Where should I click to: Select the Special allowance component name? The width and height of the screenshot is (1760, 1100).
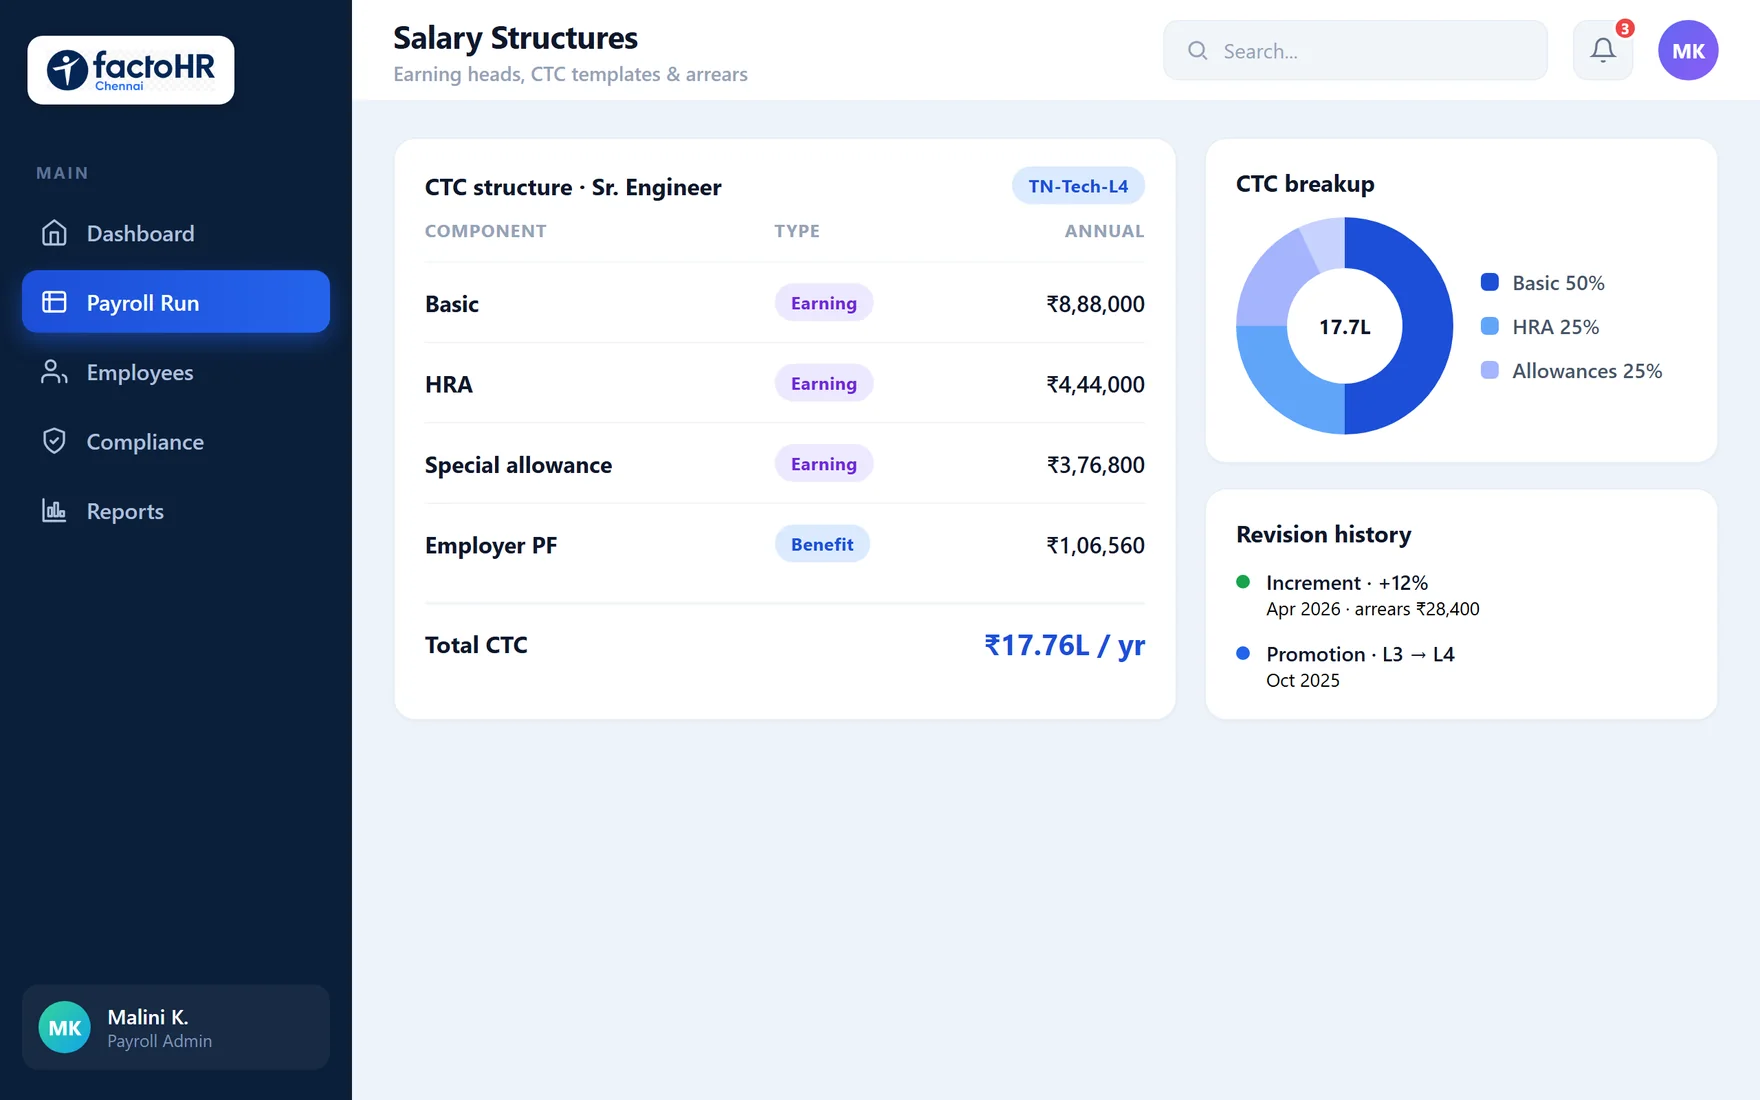pos(518,465)
